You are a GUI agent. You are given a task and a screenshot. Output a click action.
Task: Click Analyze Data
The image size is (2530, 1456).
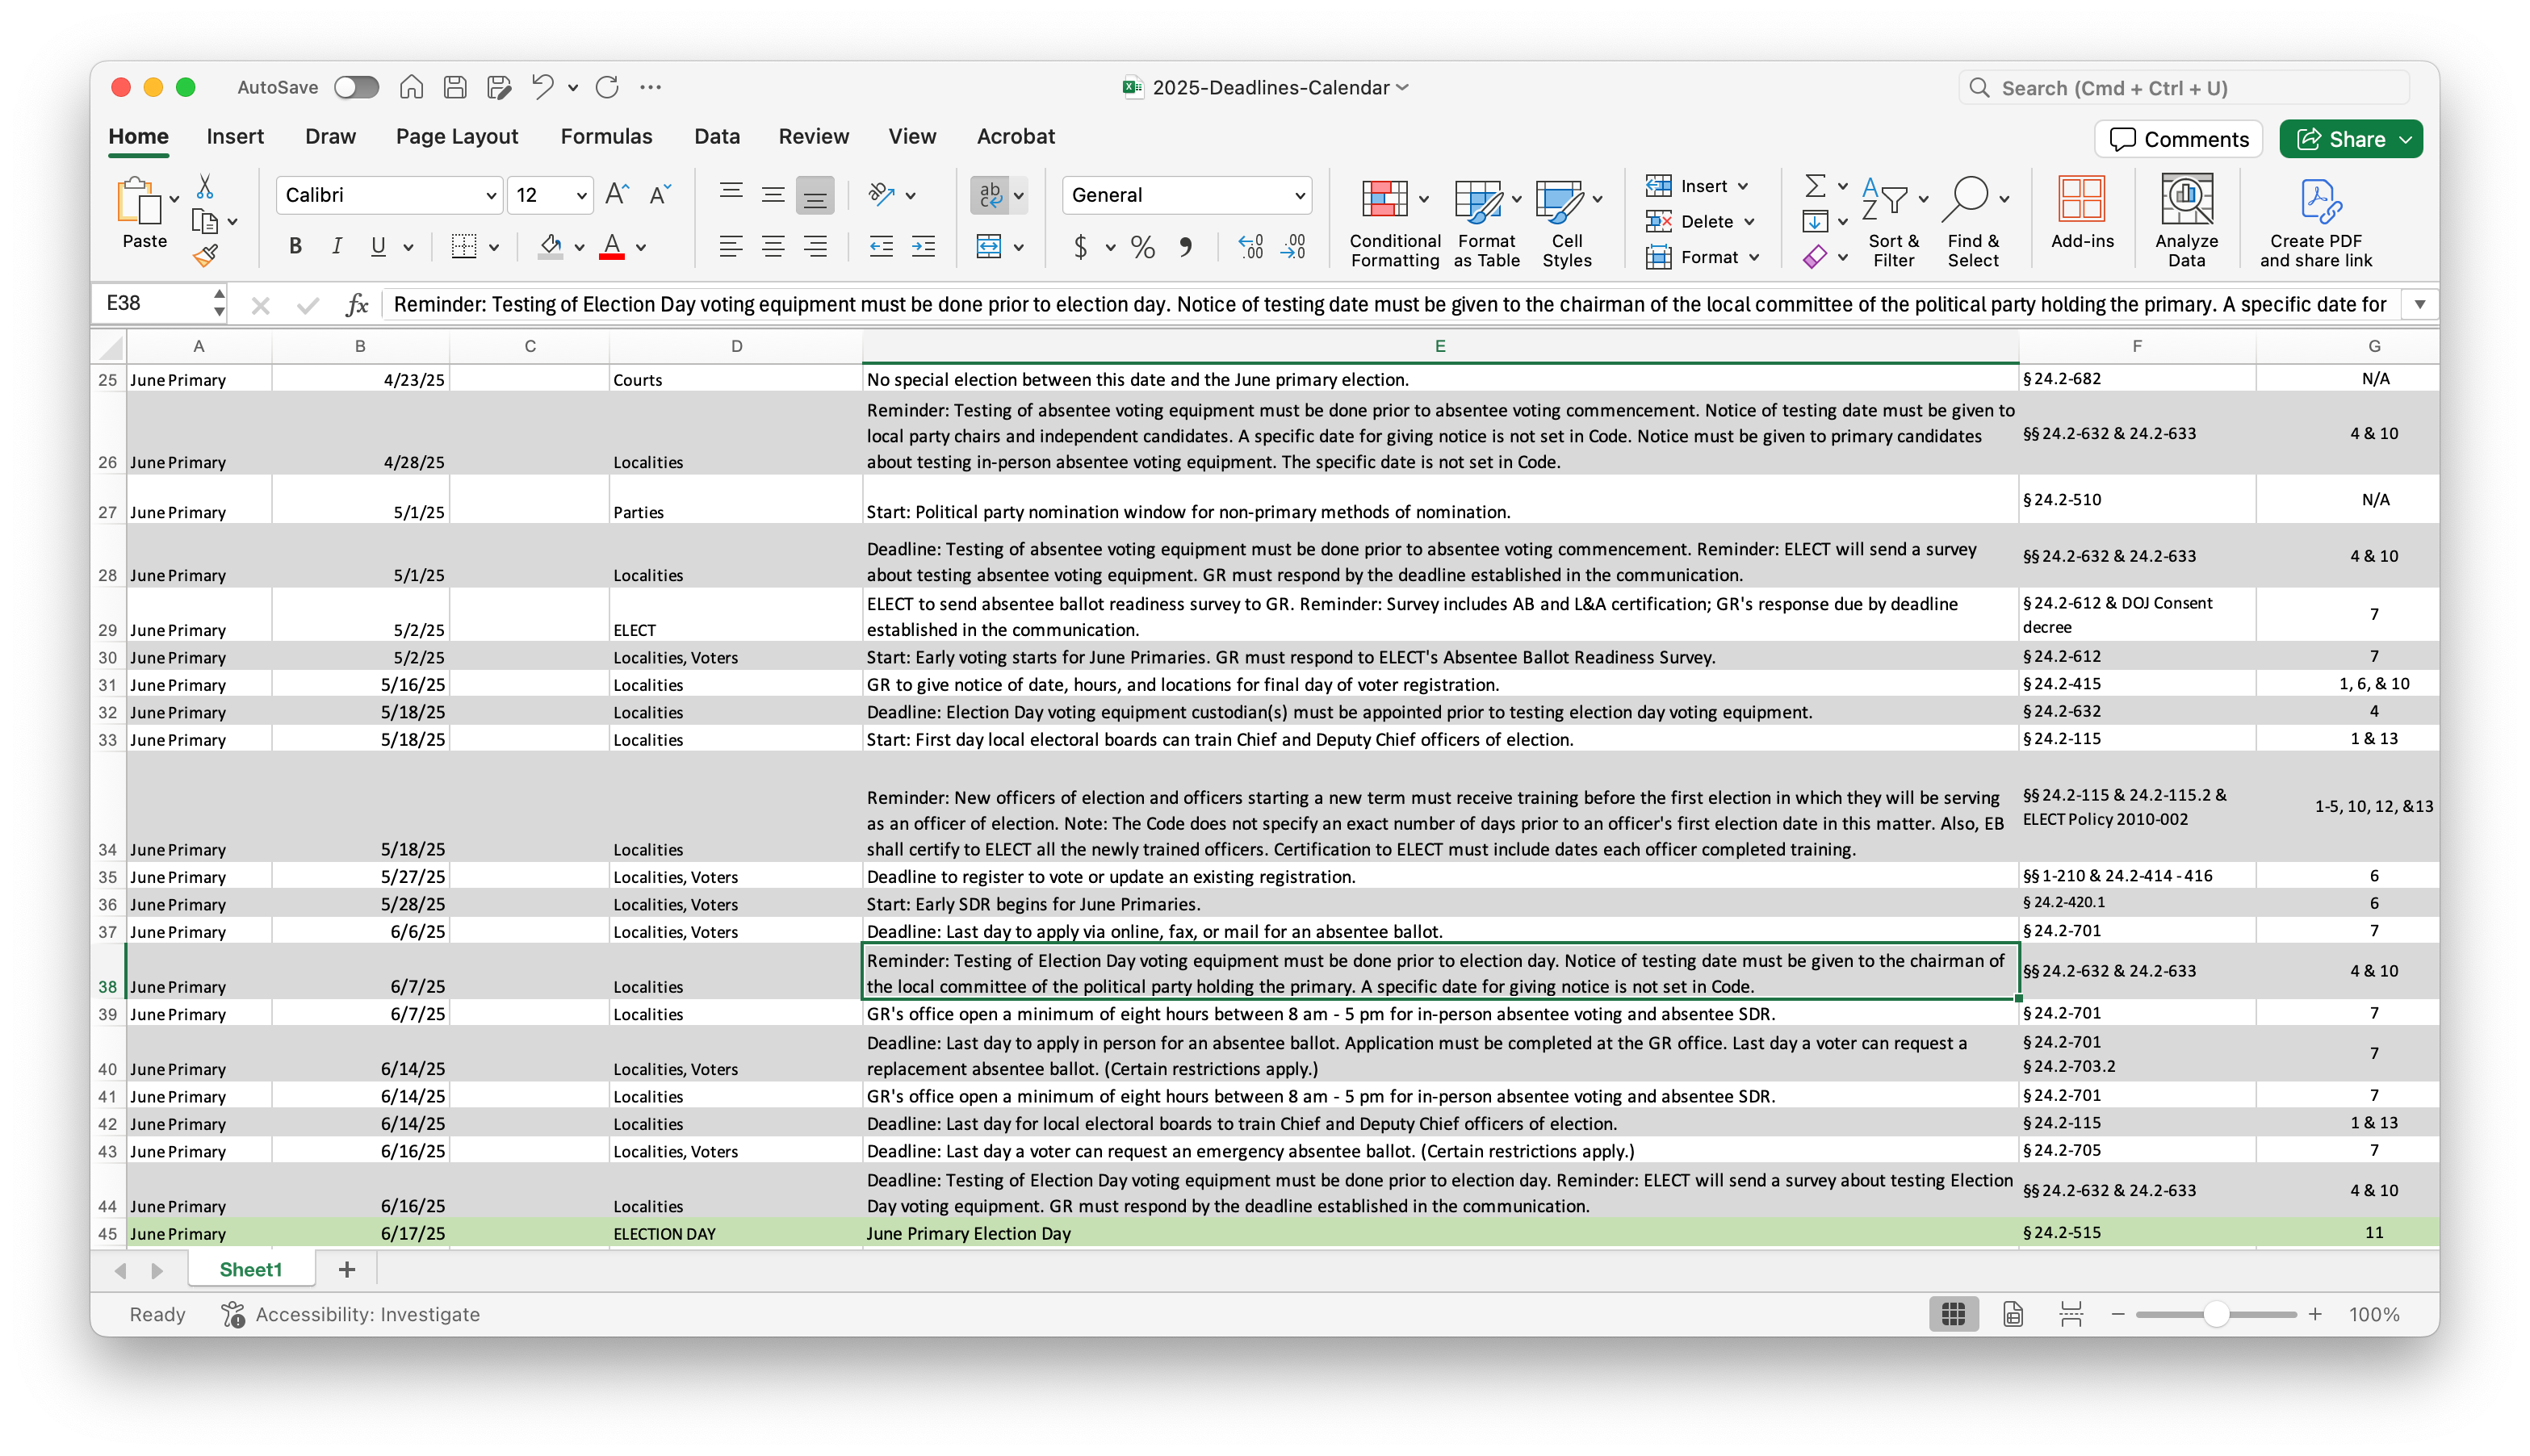pyautogui.click(x=2186, y=222)
